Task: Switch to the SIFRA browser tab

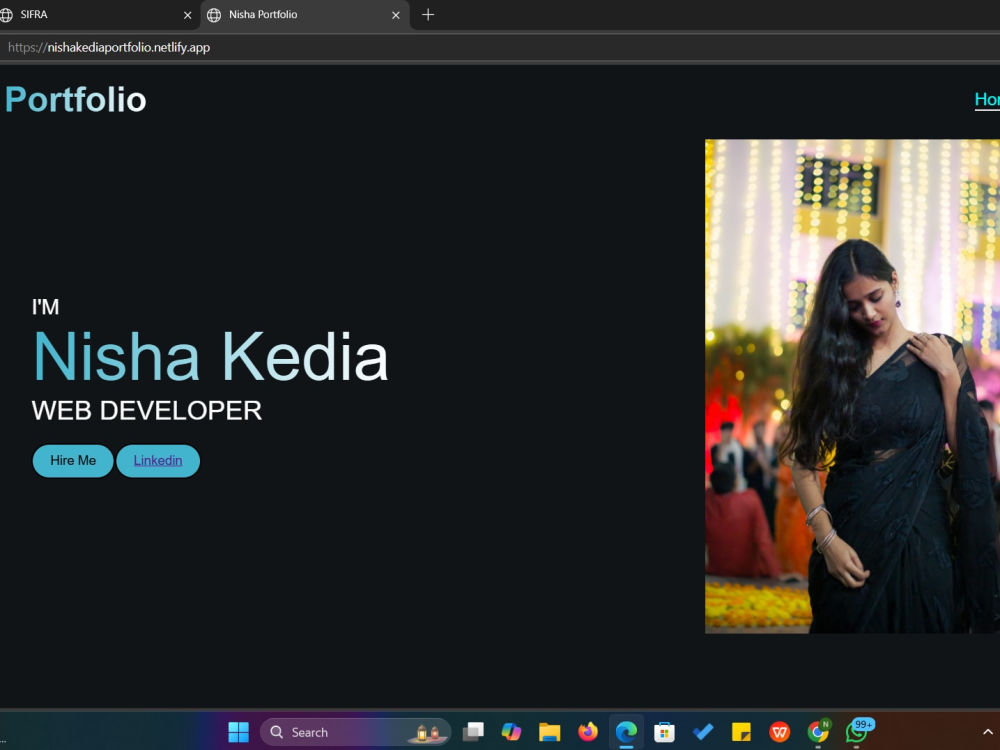Action: click(96, 15)
